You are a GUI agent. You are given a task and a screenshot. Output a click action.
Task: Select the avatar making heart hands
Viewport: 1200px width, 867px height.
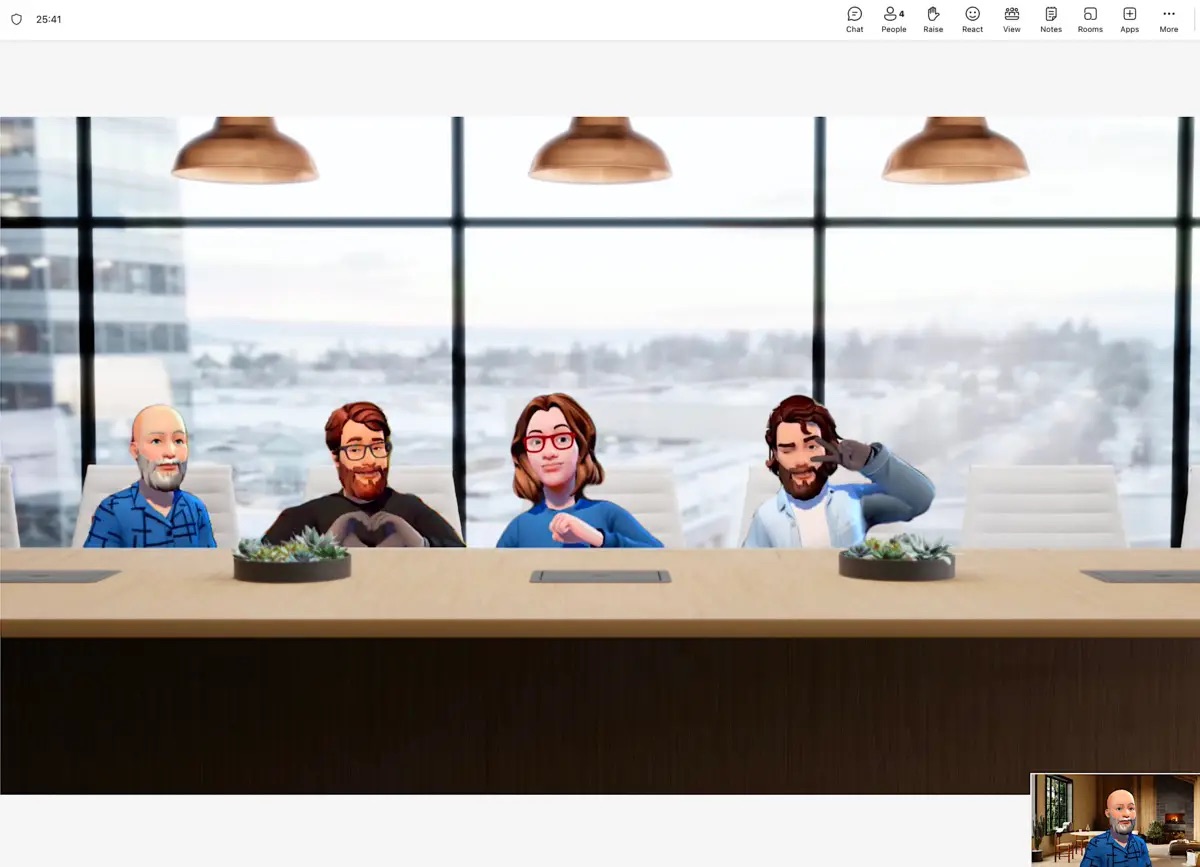click(362, 475)
